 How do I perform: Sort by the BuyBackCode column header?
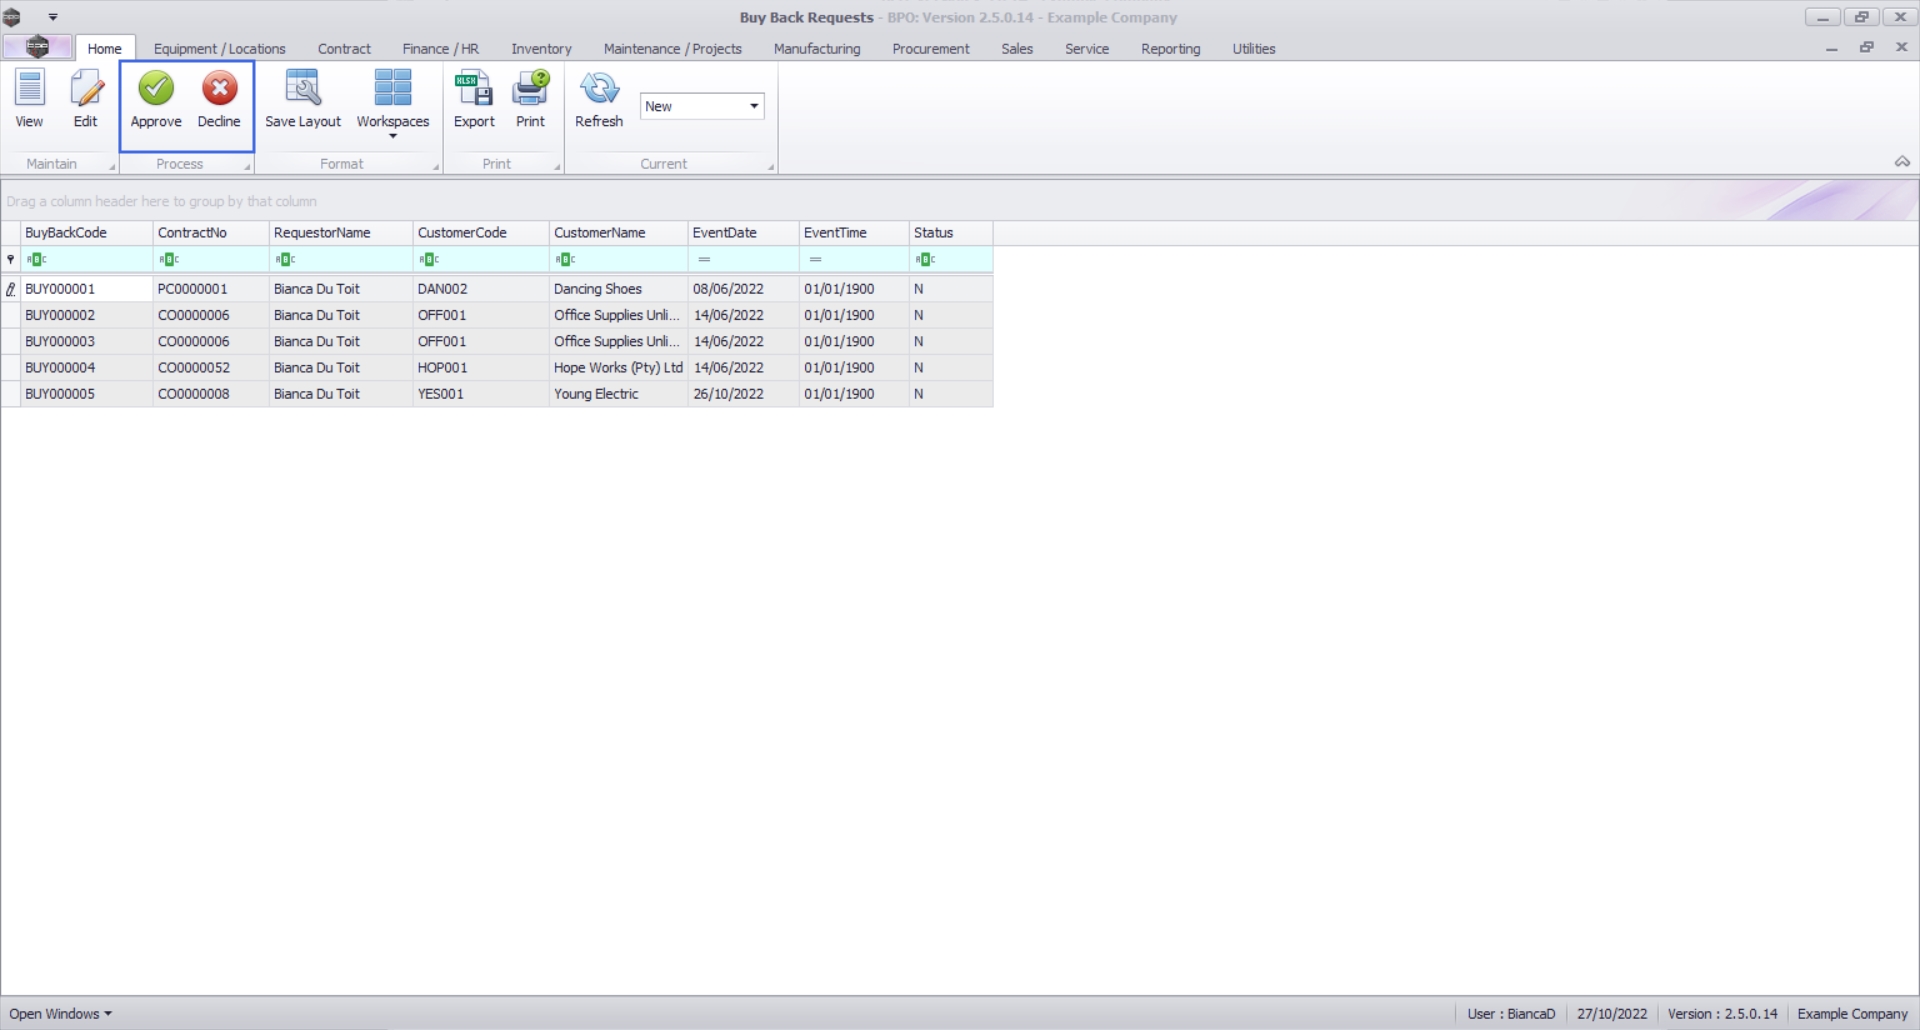click(87, 233)
